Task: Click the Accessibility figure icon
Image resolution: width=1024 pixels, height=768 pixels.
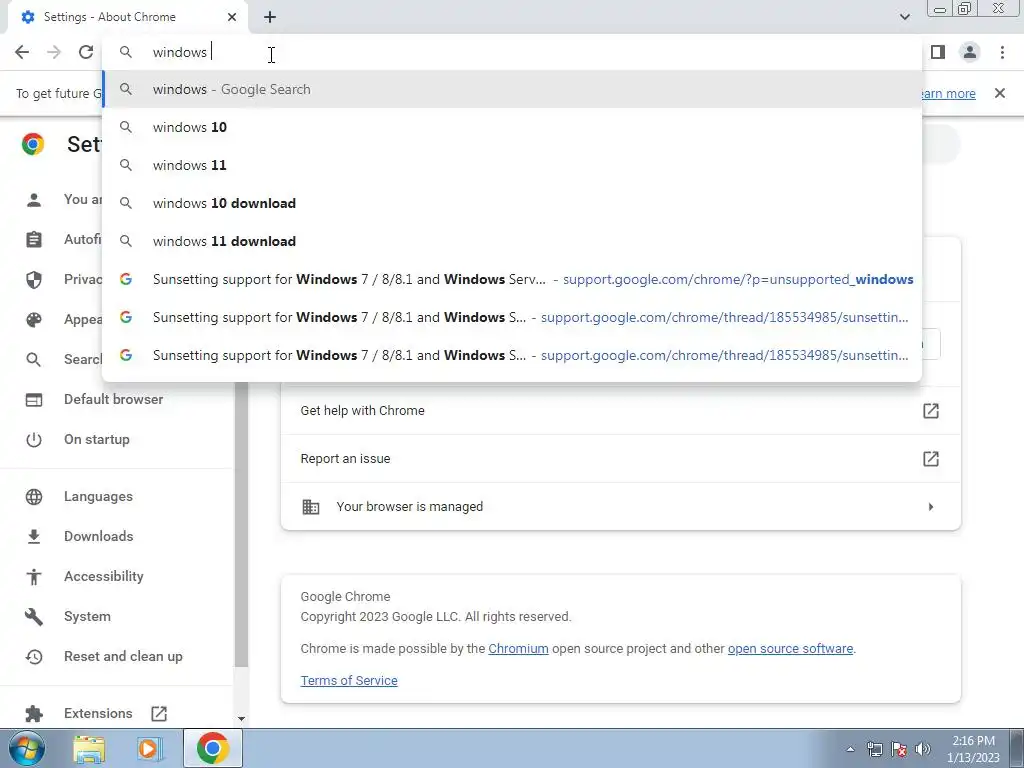Action: point(33,577)
